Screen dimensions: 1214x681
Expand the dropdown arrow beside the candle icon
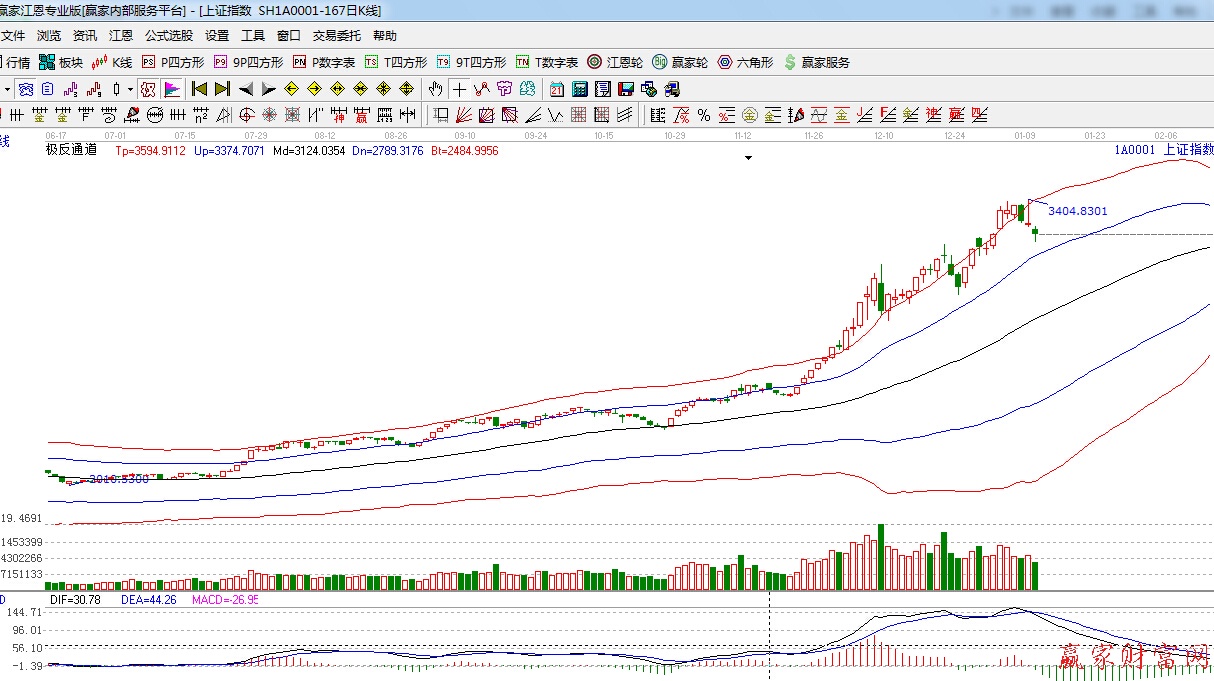click(131, 89)
